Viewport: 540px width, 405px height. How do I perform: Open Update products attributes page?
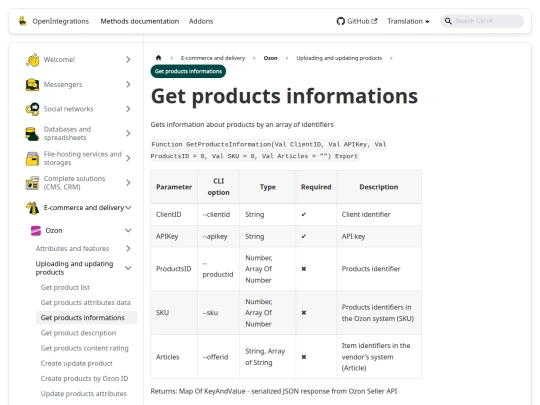pyautogui.click(x=84, y=394)
